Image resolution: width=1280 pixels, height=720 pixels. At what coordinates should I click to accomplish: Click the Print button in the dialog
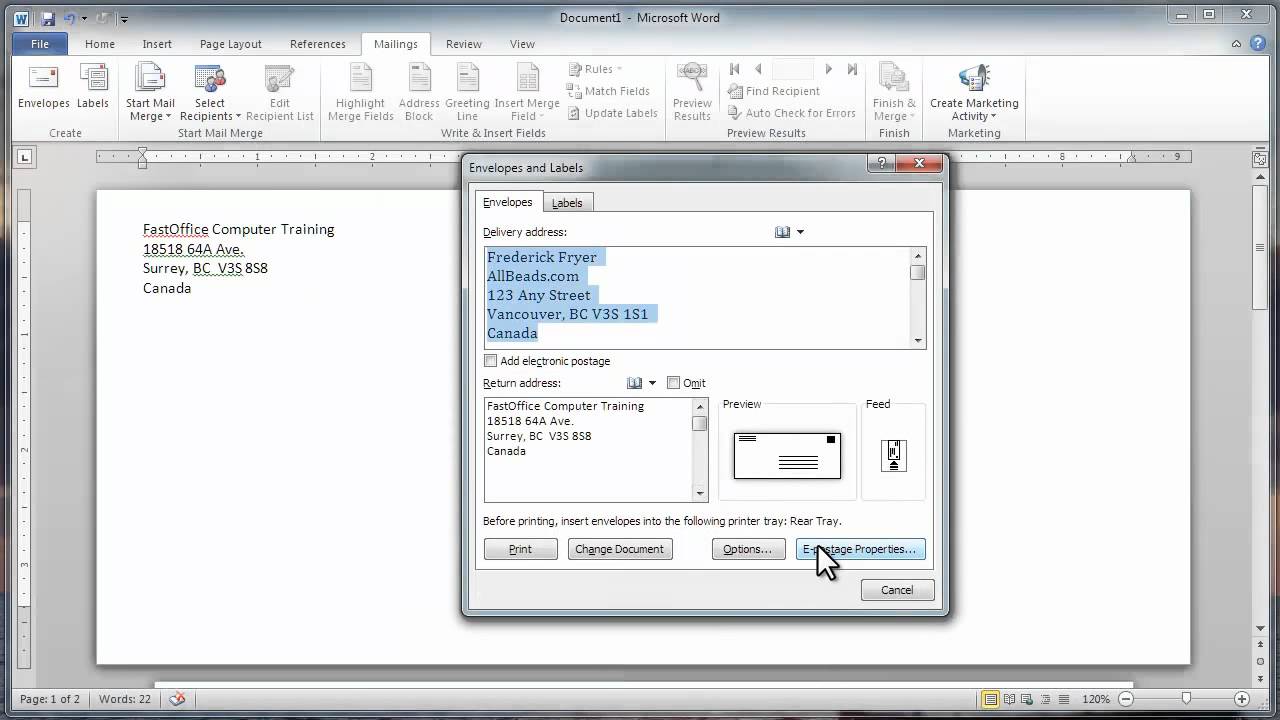tap(520, 549)
